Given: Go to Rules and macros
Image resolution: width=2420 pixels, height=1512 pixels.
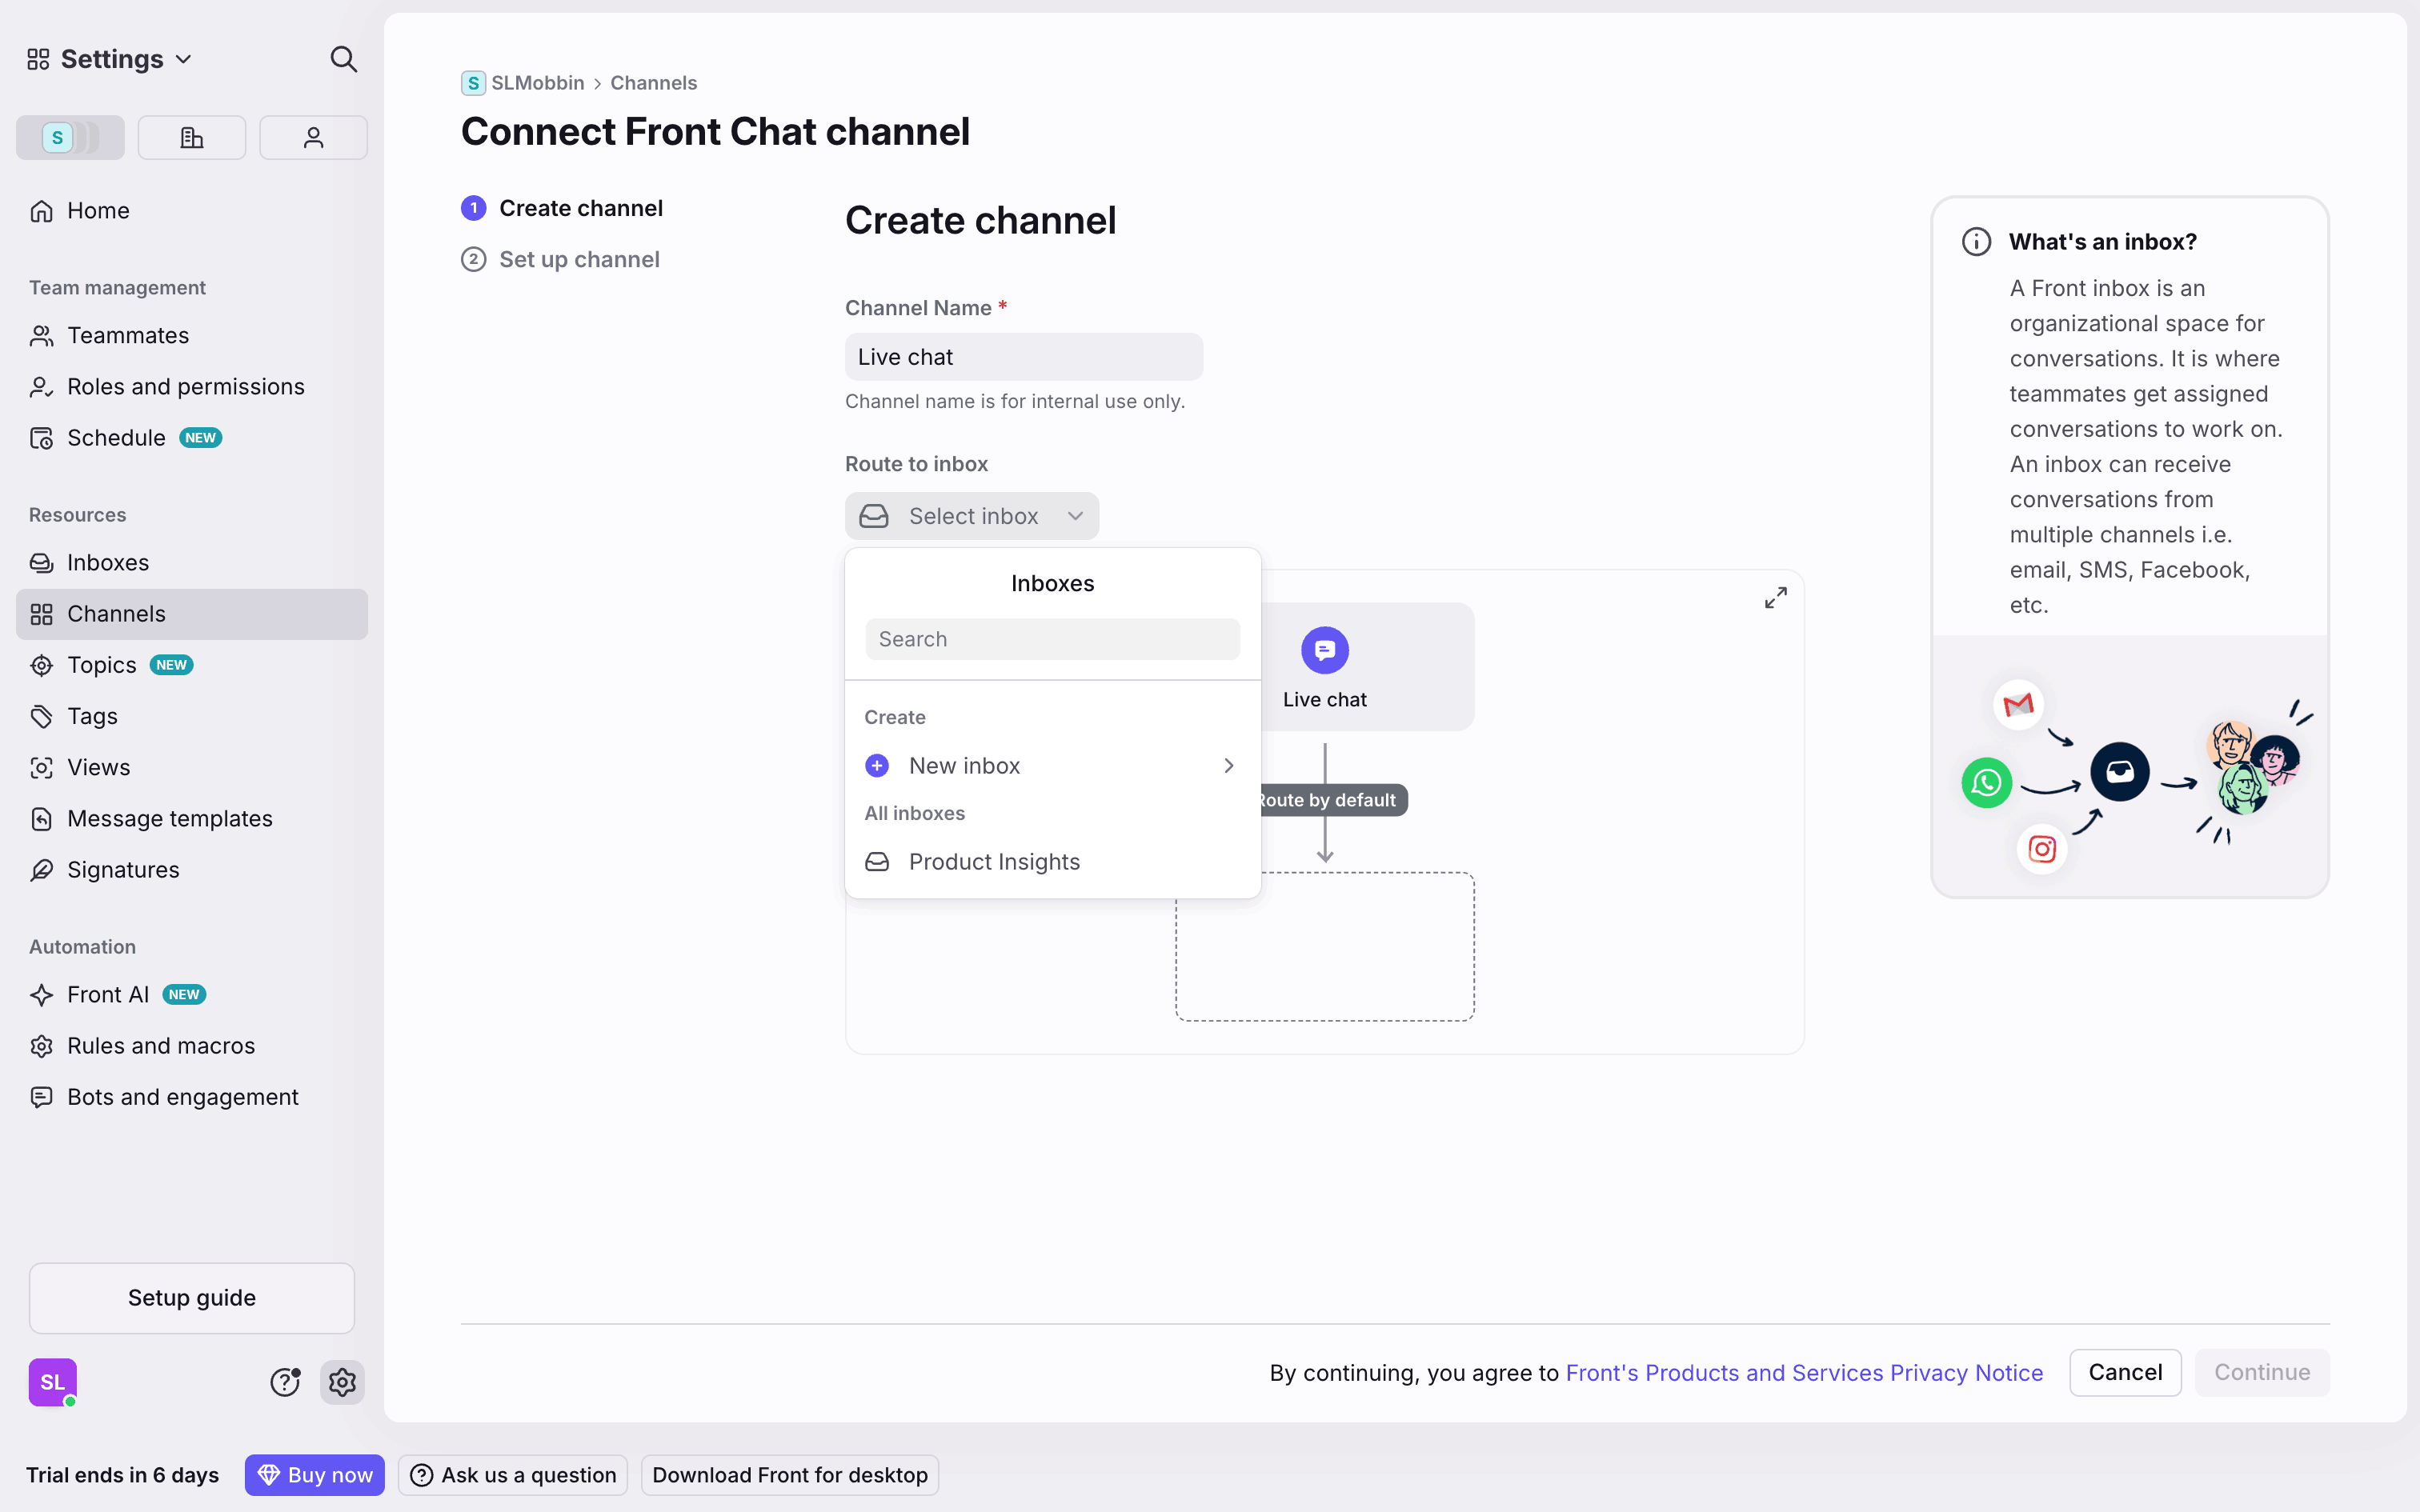Looking at the screenshot, I should click(161, 1045).
